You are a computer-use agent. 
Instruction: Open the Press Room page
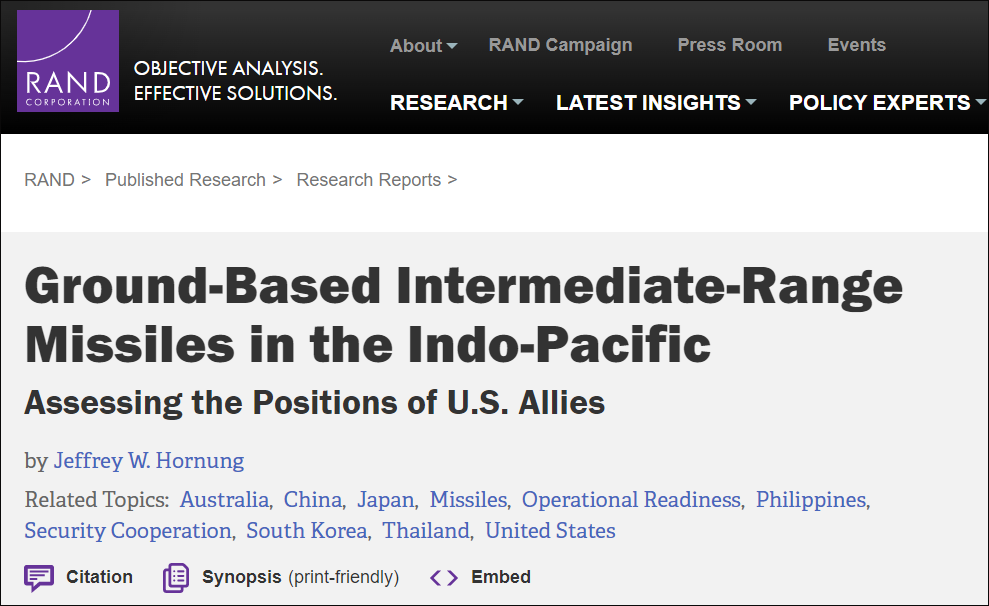729,45
